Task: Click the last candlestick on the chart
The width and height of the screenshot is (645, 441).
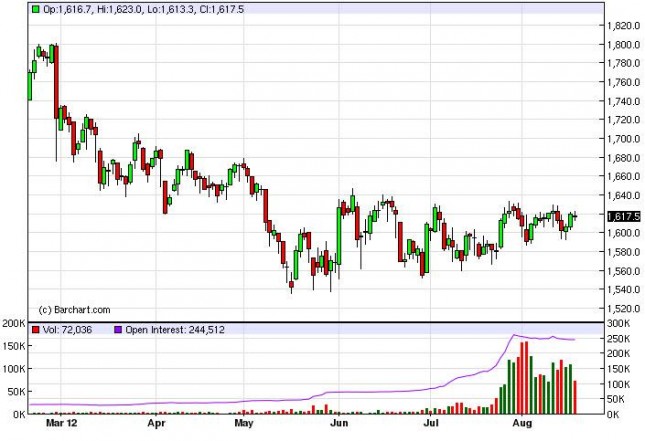Action: click(575, 216)
